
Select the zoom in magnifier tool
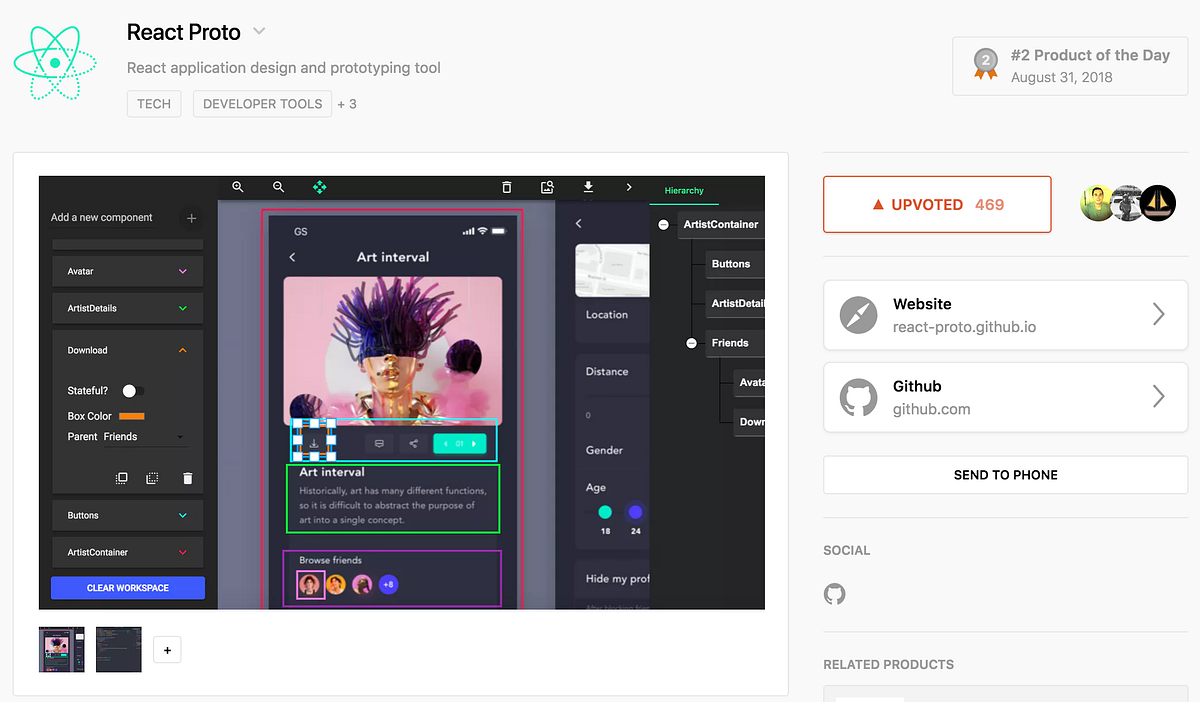238,187
